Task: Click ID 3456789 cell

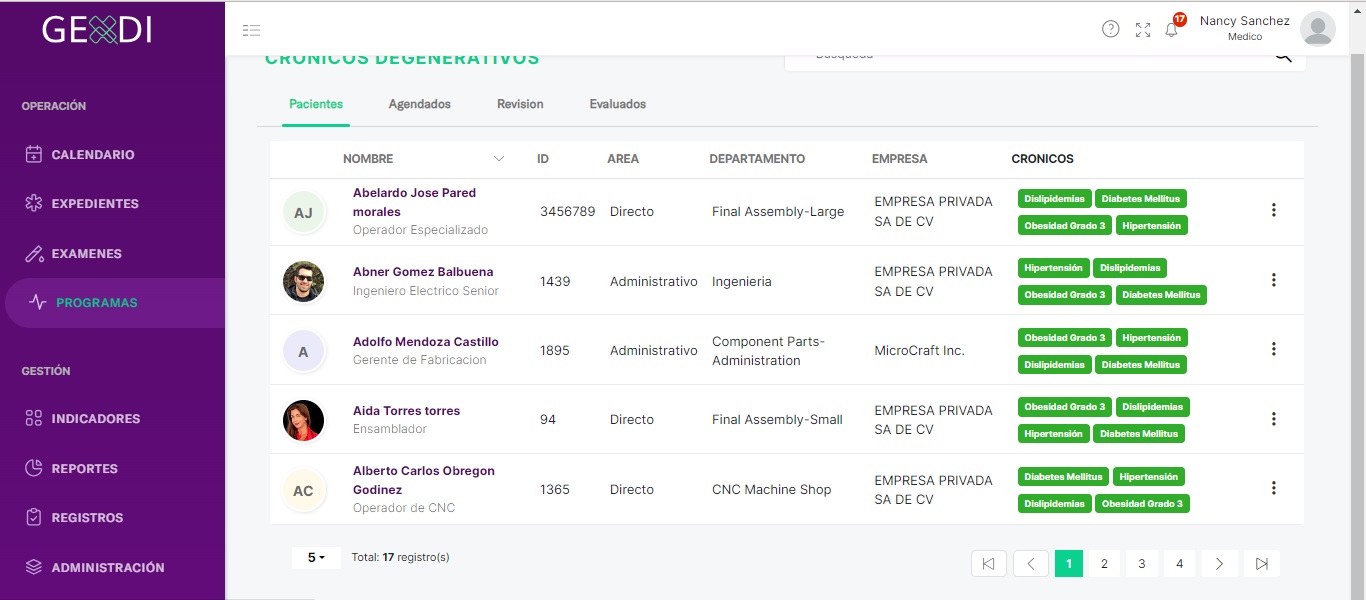Action: (567, 212)
